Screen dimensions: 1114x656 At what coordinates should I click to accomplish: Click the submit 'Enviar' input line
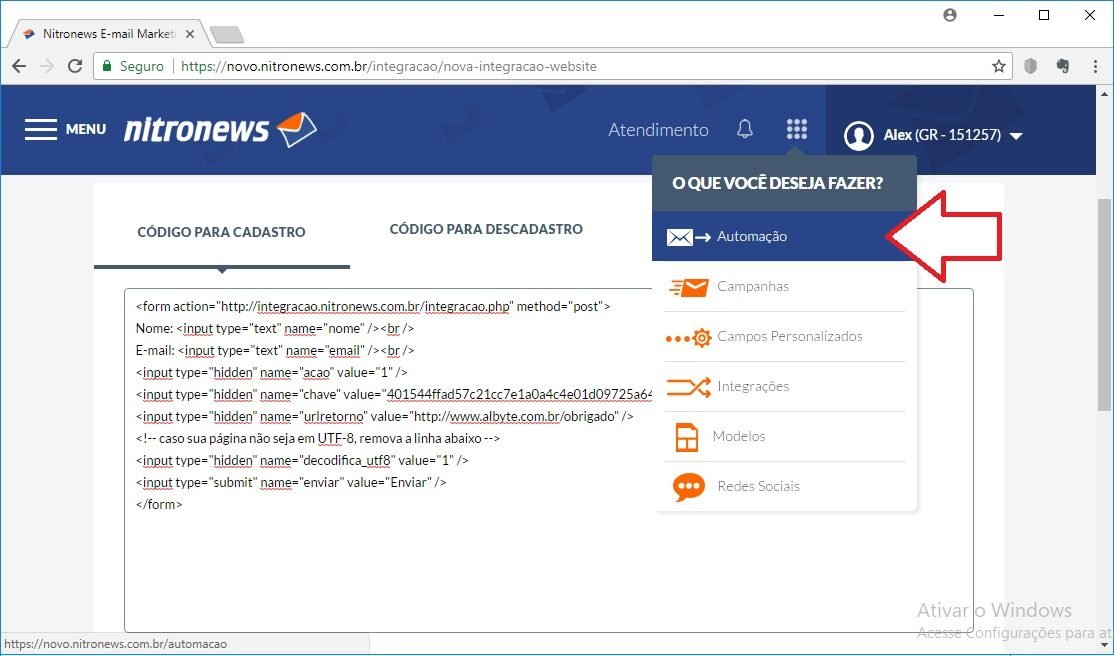click(x=291, y=482)
